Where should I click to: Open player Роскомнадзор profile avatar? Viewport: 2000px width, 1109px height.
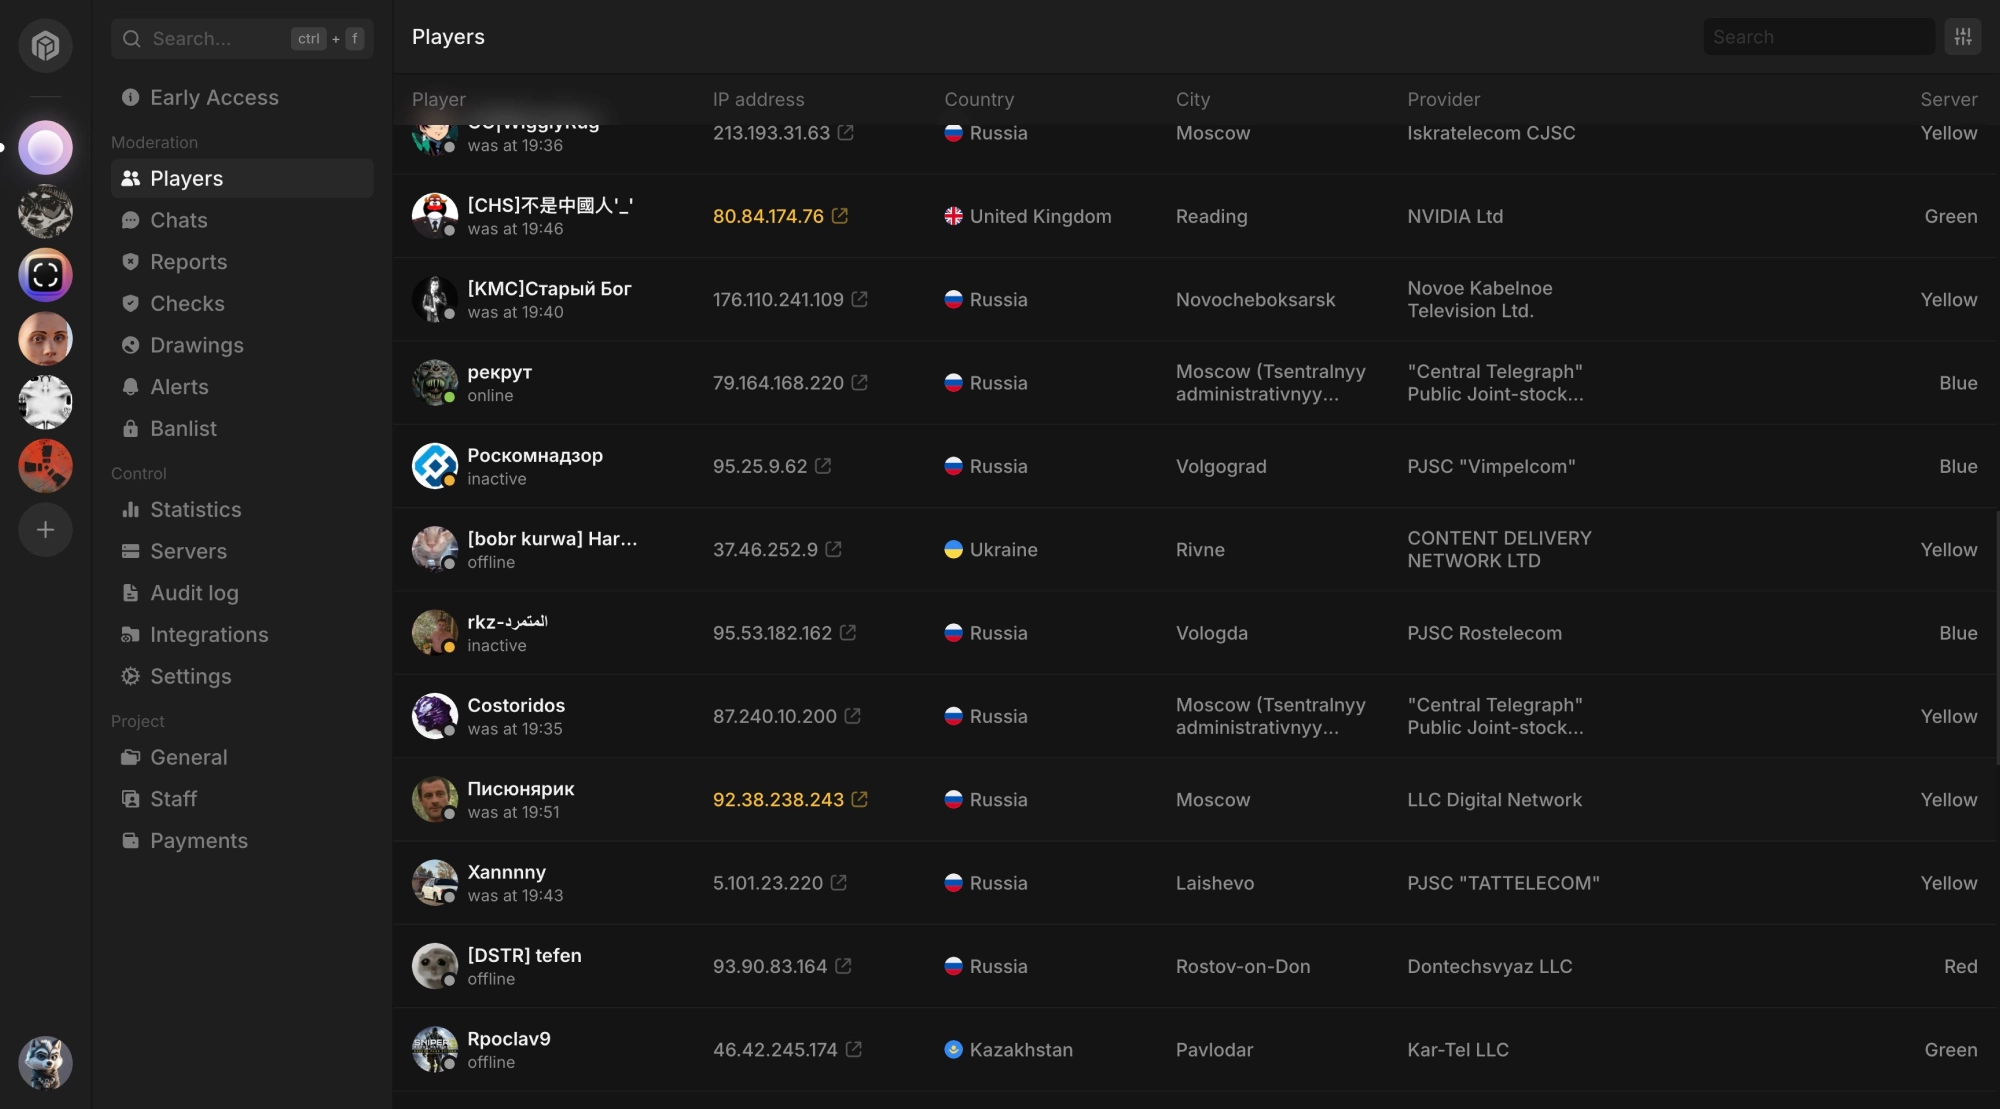[x=434, y=466]
